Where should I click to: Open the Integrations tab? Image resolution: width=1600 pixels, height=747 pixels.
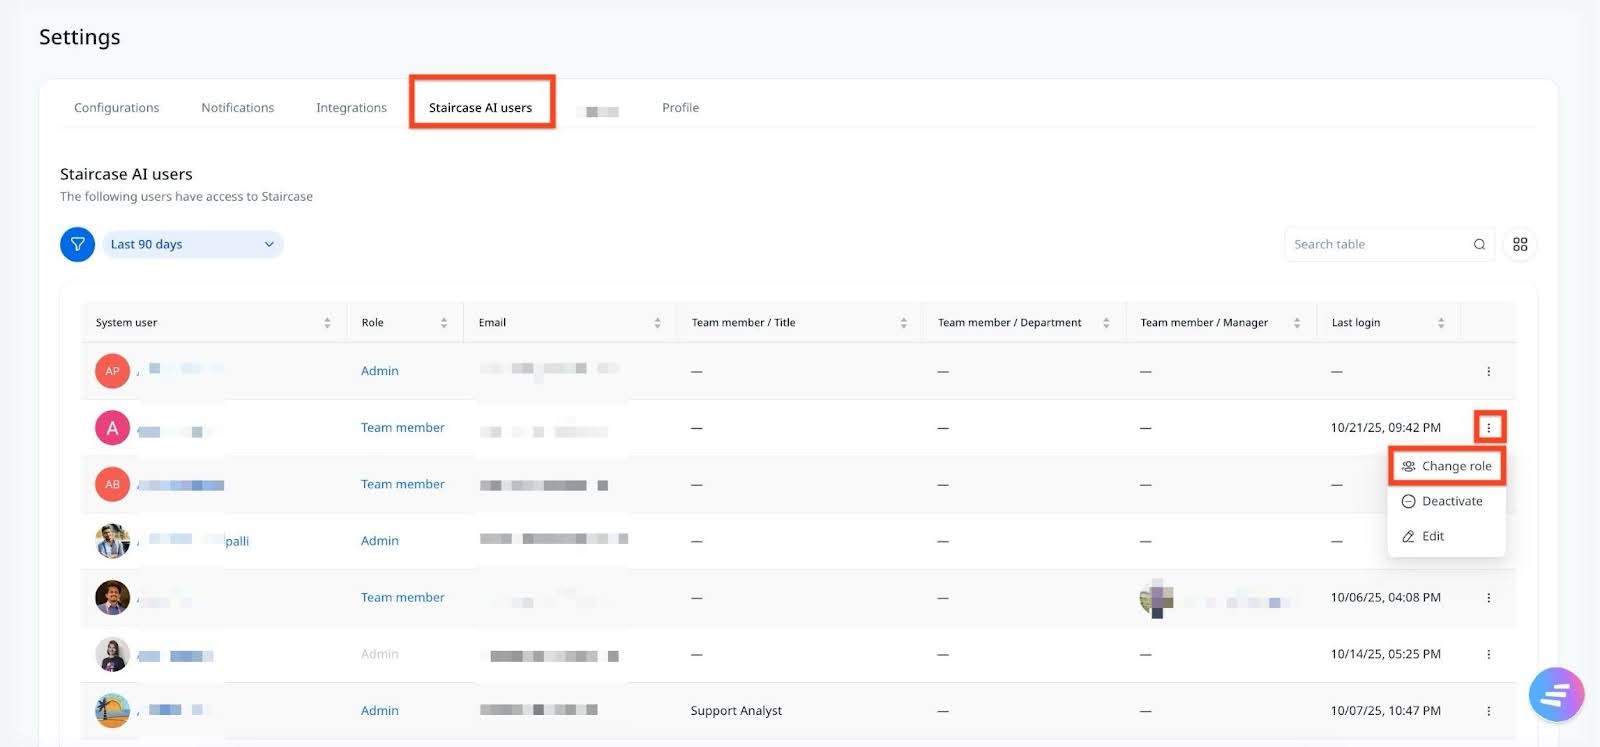pyautogui.click(x=351, y=108)
